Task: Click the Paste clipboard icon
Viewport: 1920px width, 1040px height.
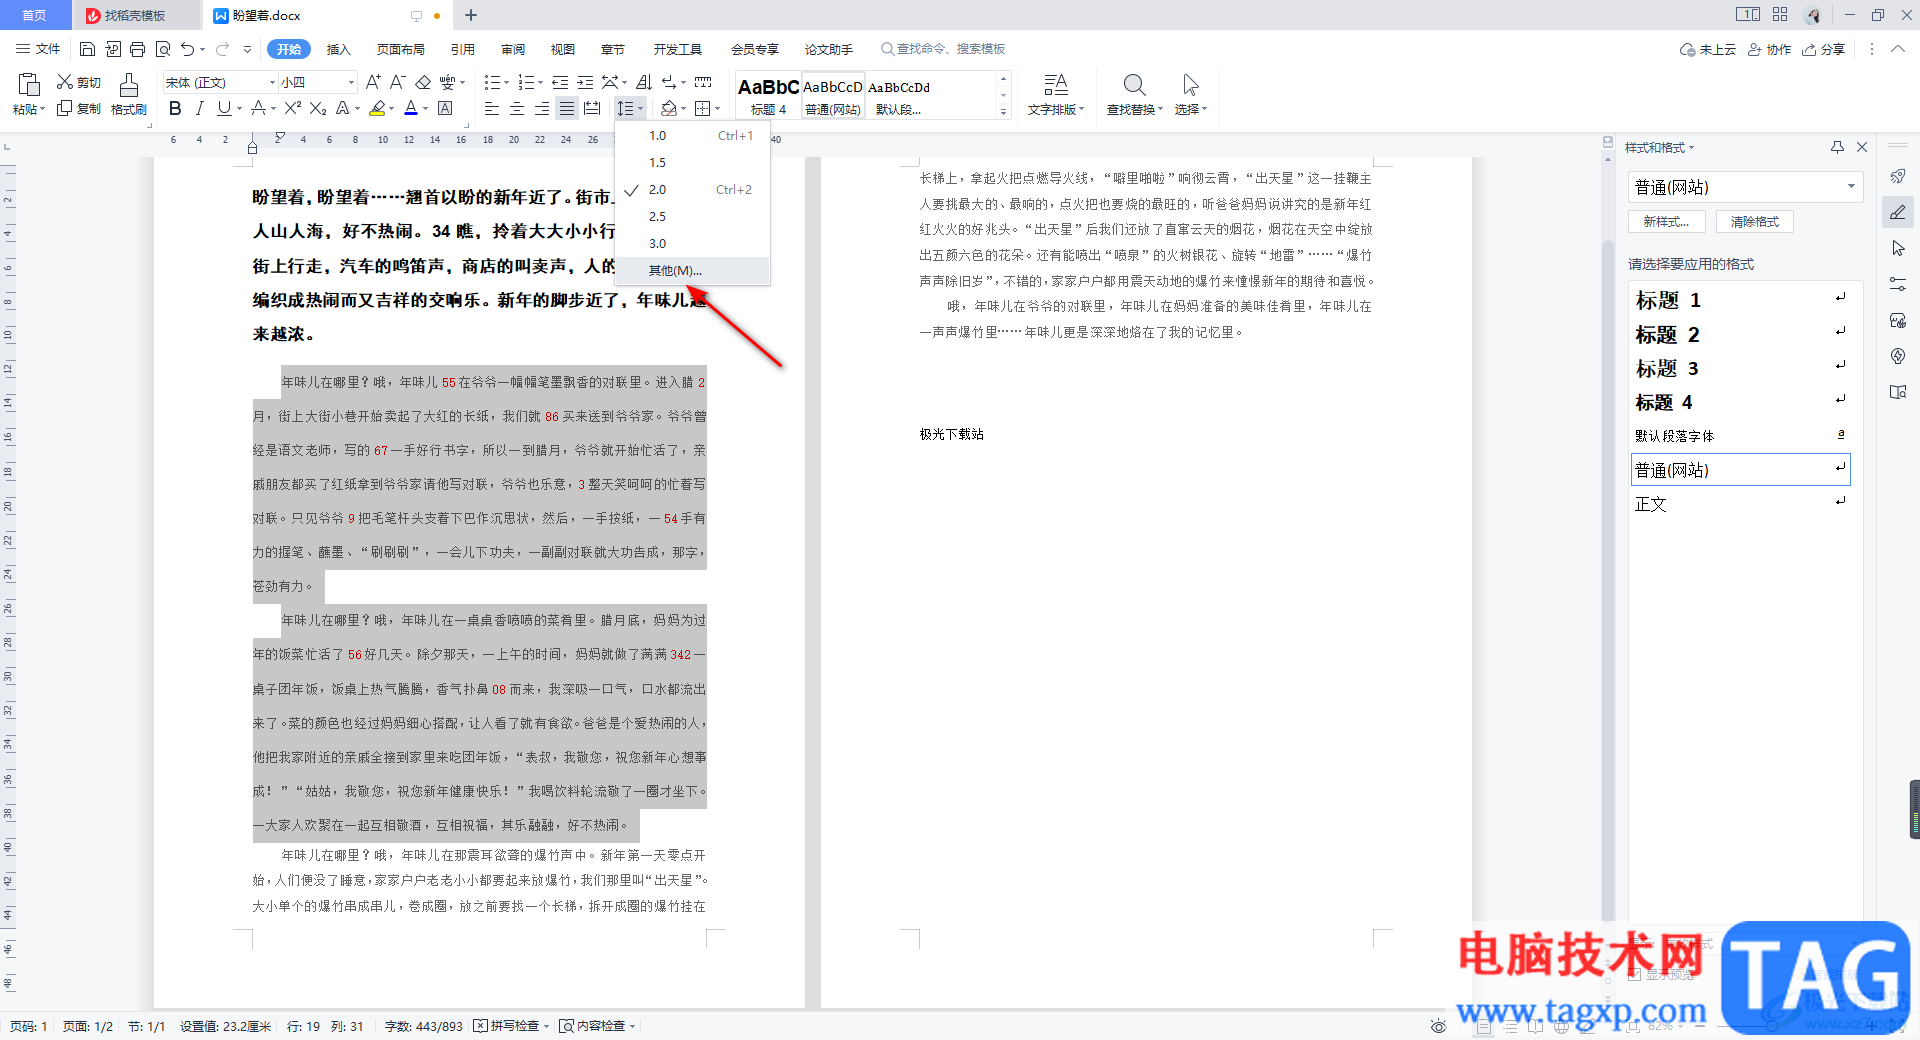Action: pos(29,85)
